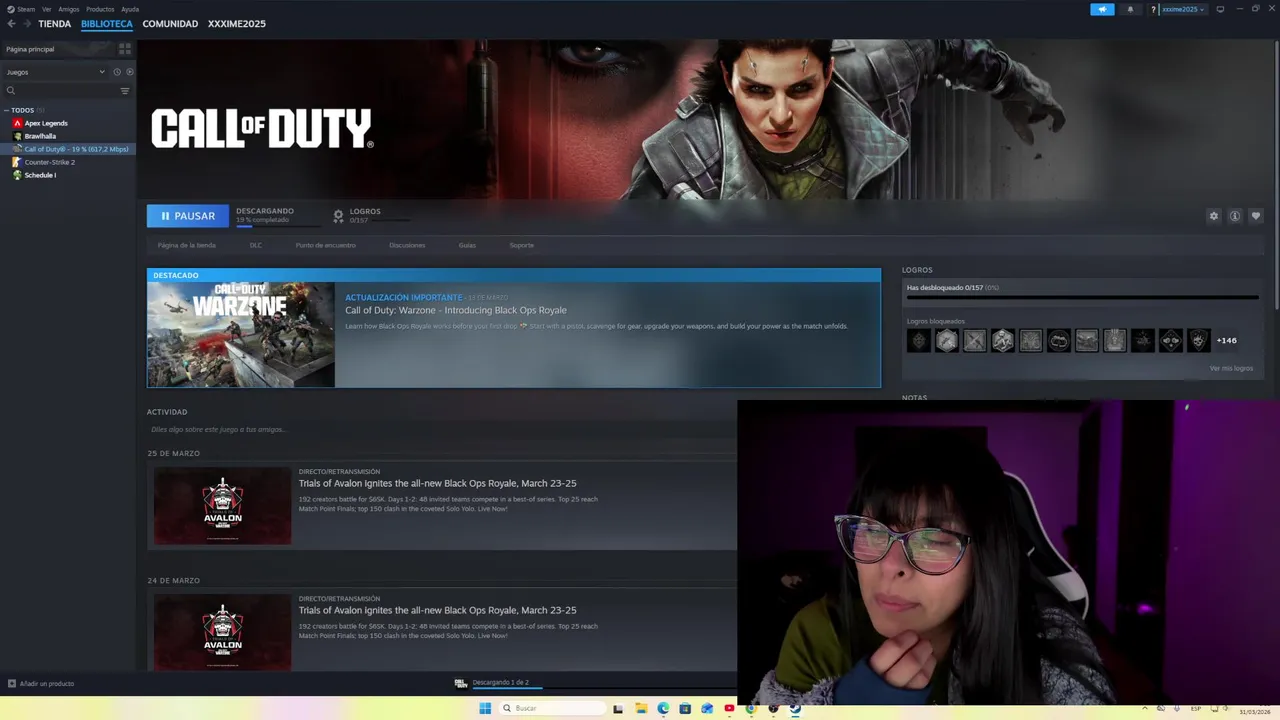Open the Juegos library filter dropdown
1280x720 pixels.
tap(55, 72)
